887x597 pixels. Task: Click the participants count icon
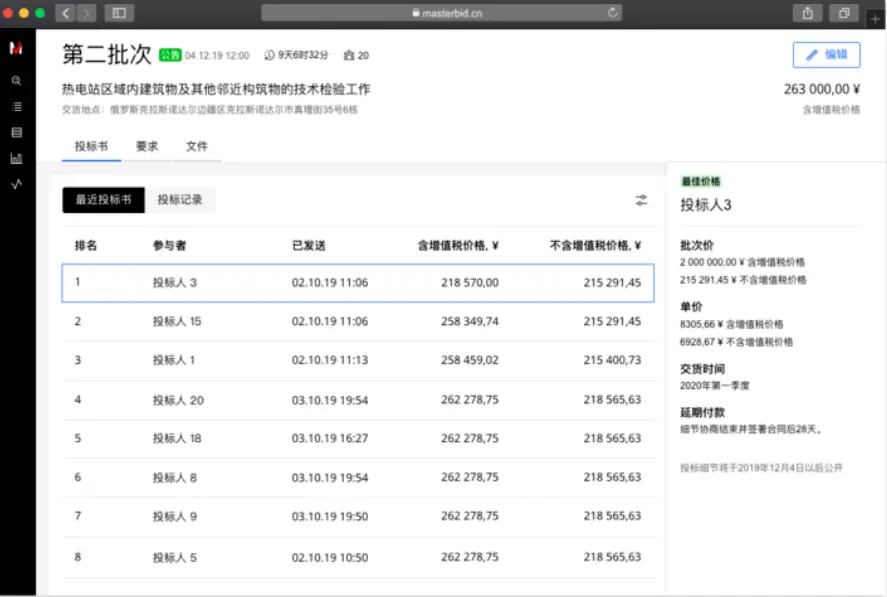348,55
